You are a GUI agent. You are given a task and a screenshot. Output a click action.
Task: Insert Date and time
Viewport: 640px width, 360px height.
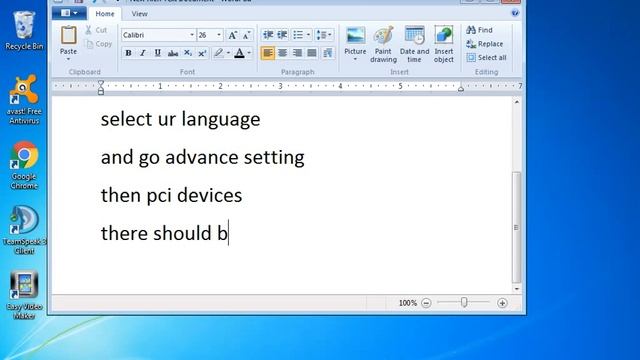(414, 44)
